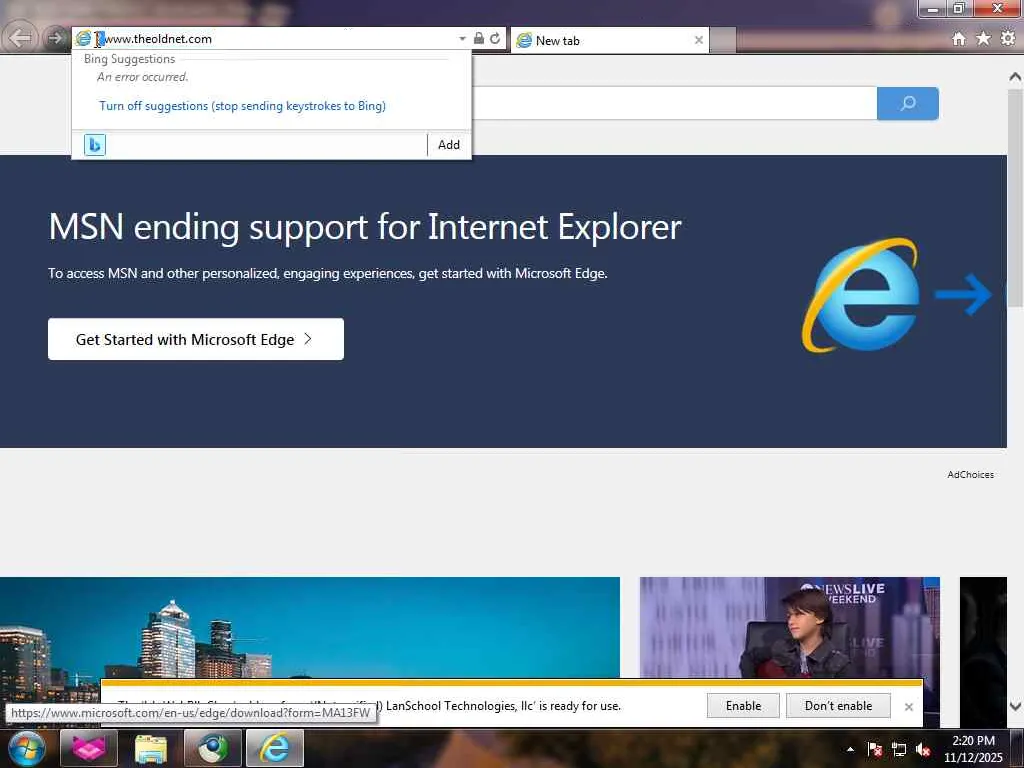This screenshot has width=1024, height=768.
Task: Click Turn off suggestions link
Action: pyautogui.click(x=242, y=106)
